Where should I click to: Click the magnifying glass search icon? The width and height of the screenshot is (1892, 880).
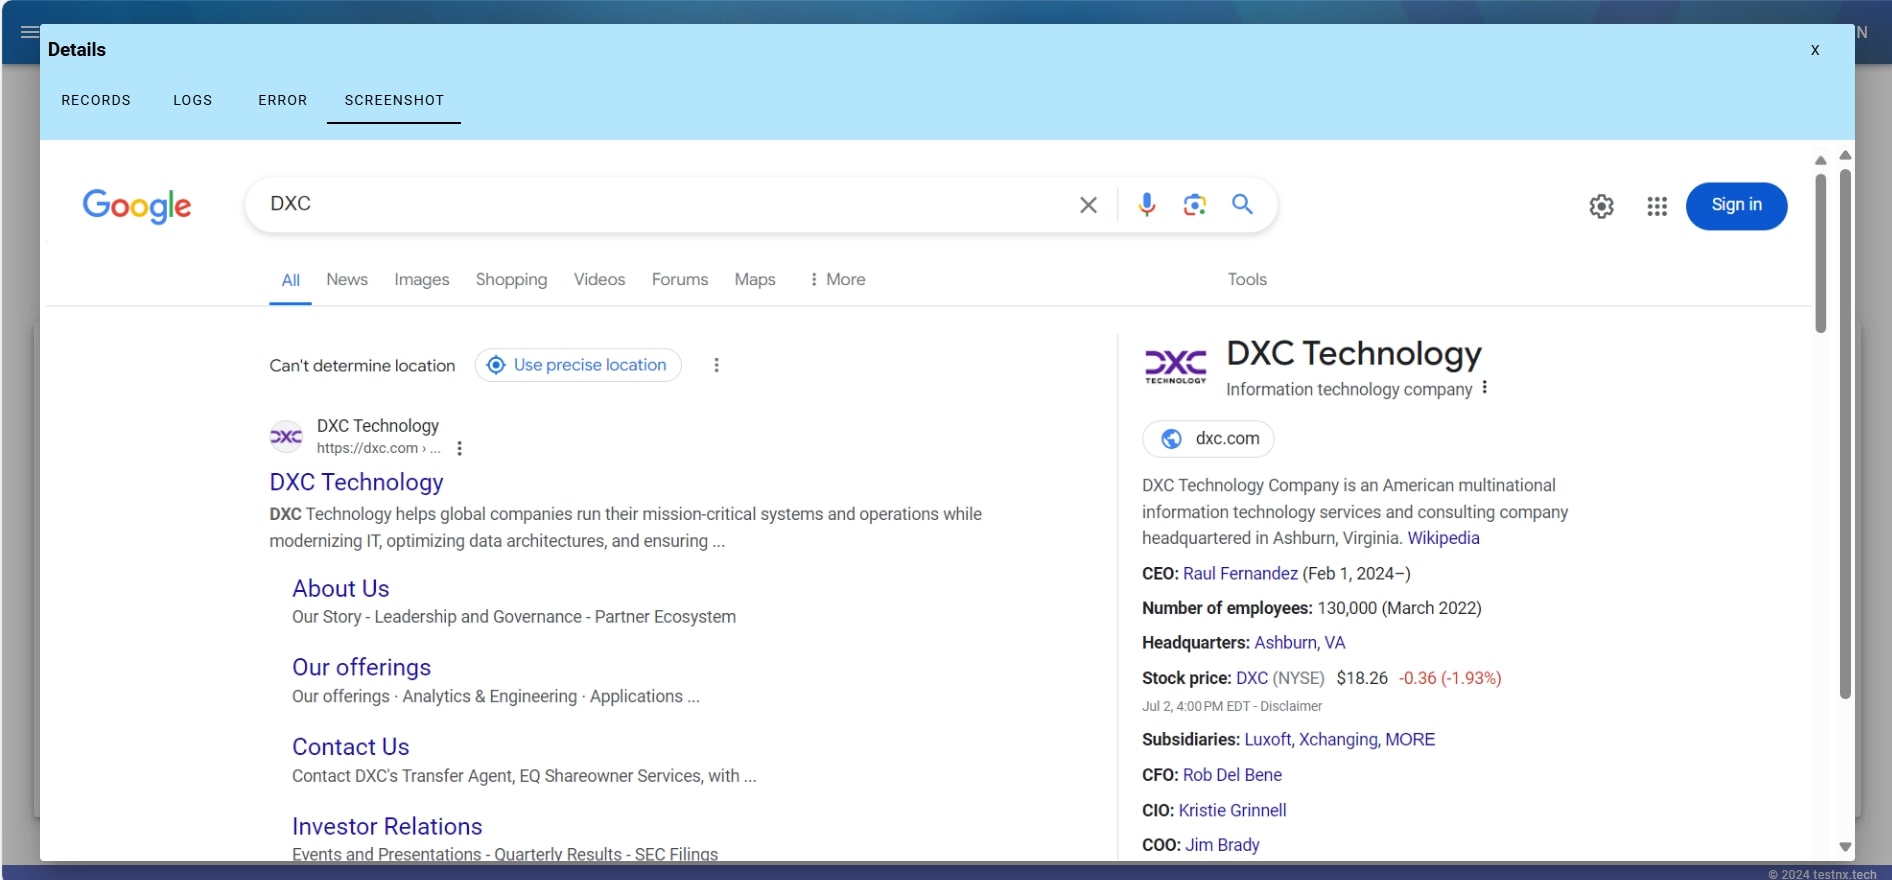pos(1242,205)
